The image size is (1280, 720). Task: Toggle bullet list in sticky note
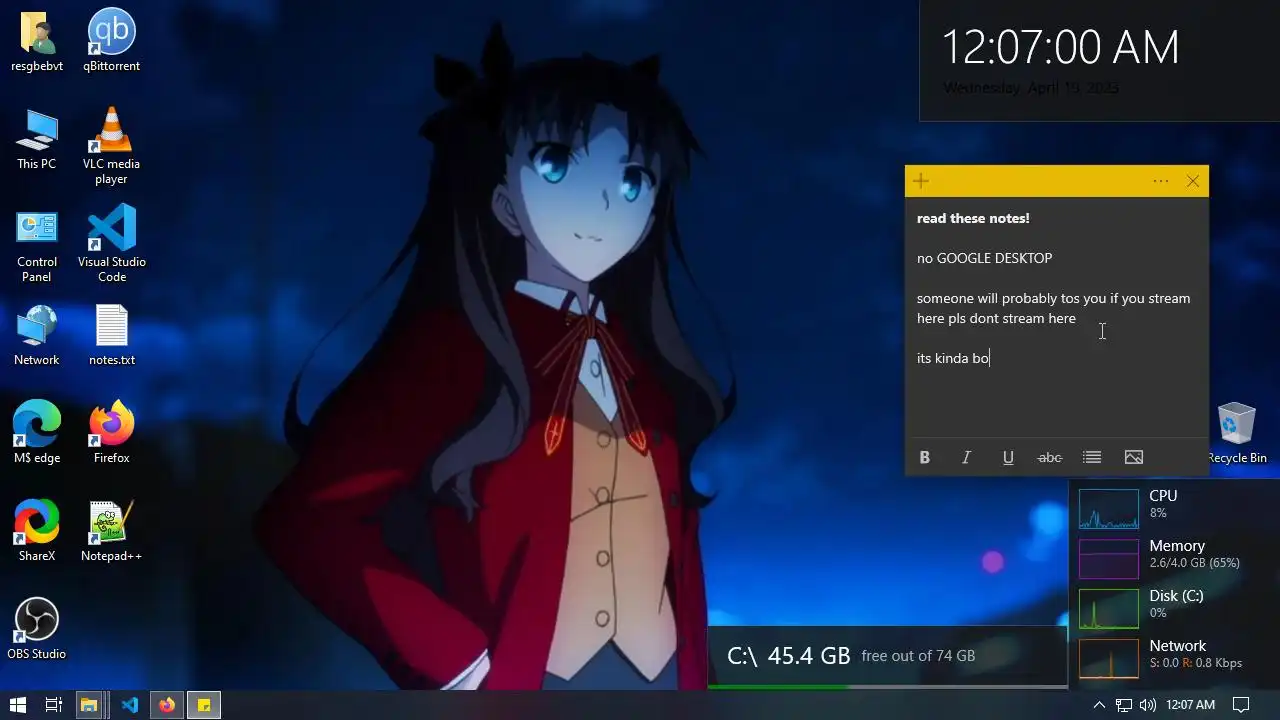coord(1092,457)
